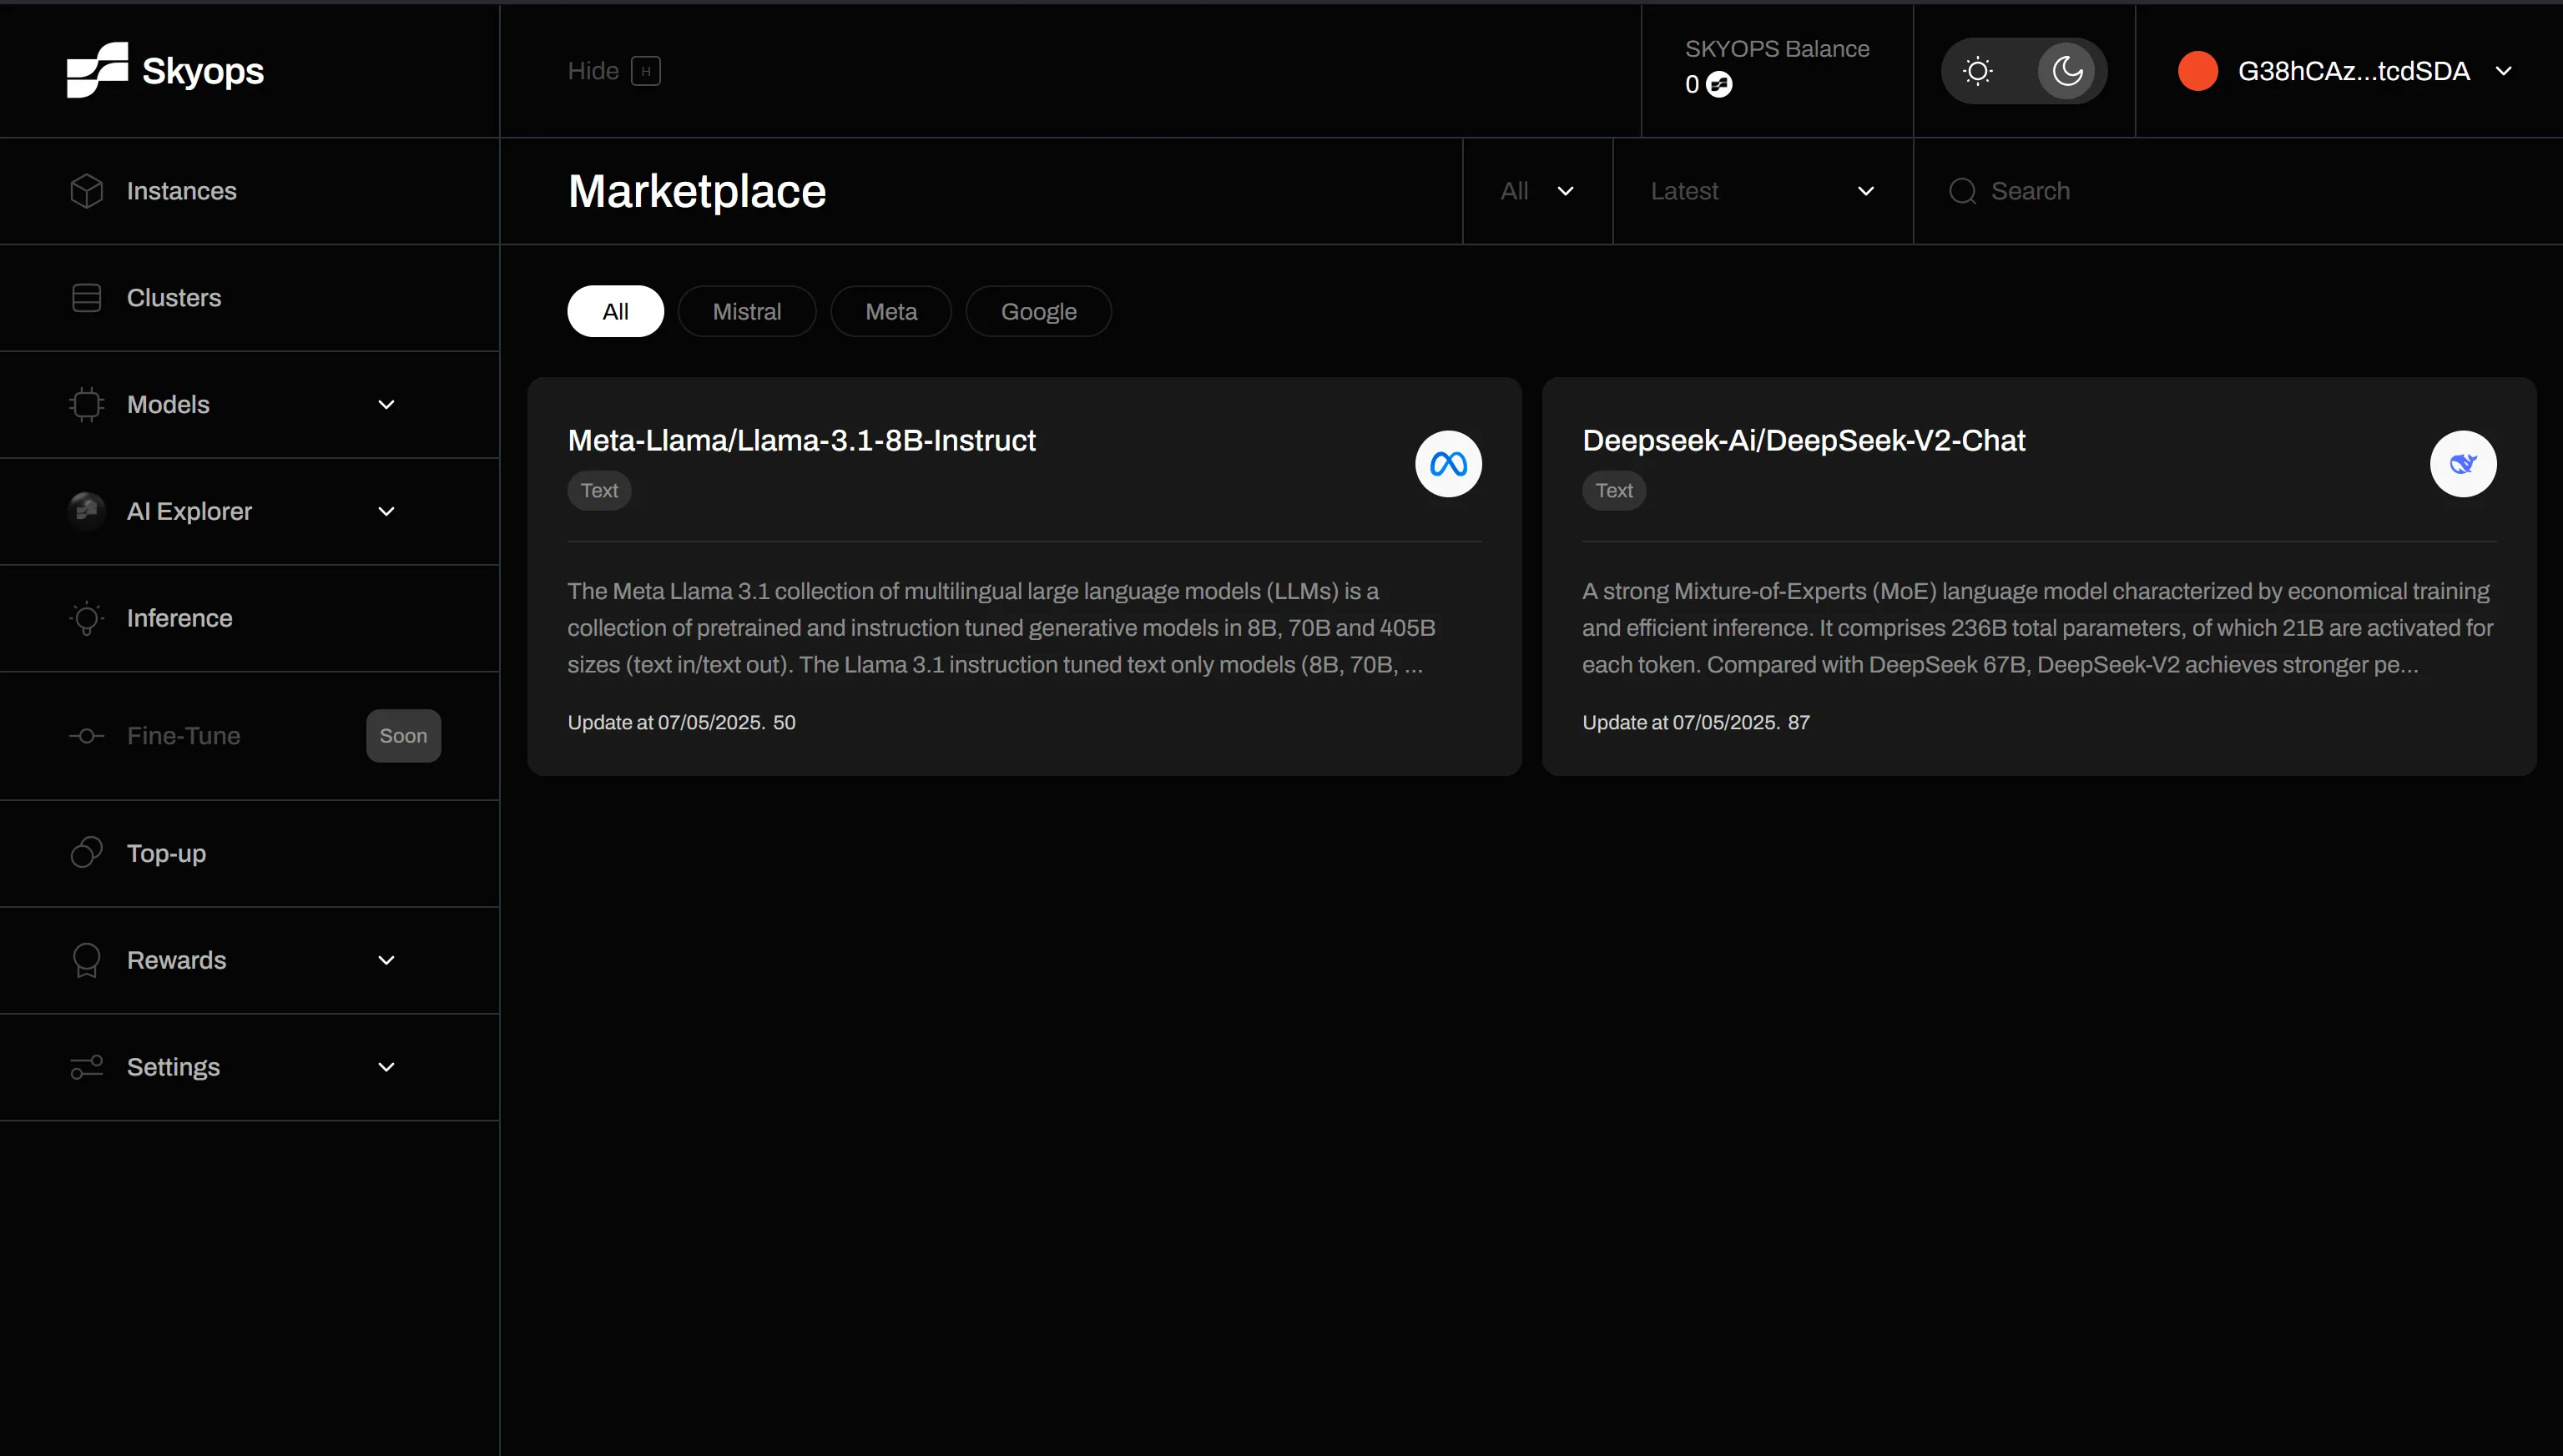Click the SKYOPS balance token icon
The width and height of the screenshot is (2563, 1456).
(1719, 84)
